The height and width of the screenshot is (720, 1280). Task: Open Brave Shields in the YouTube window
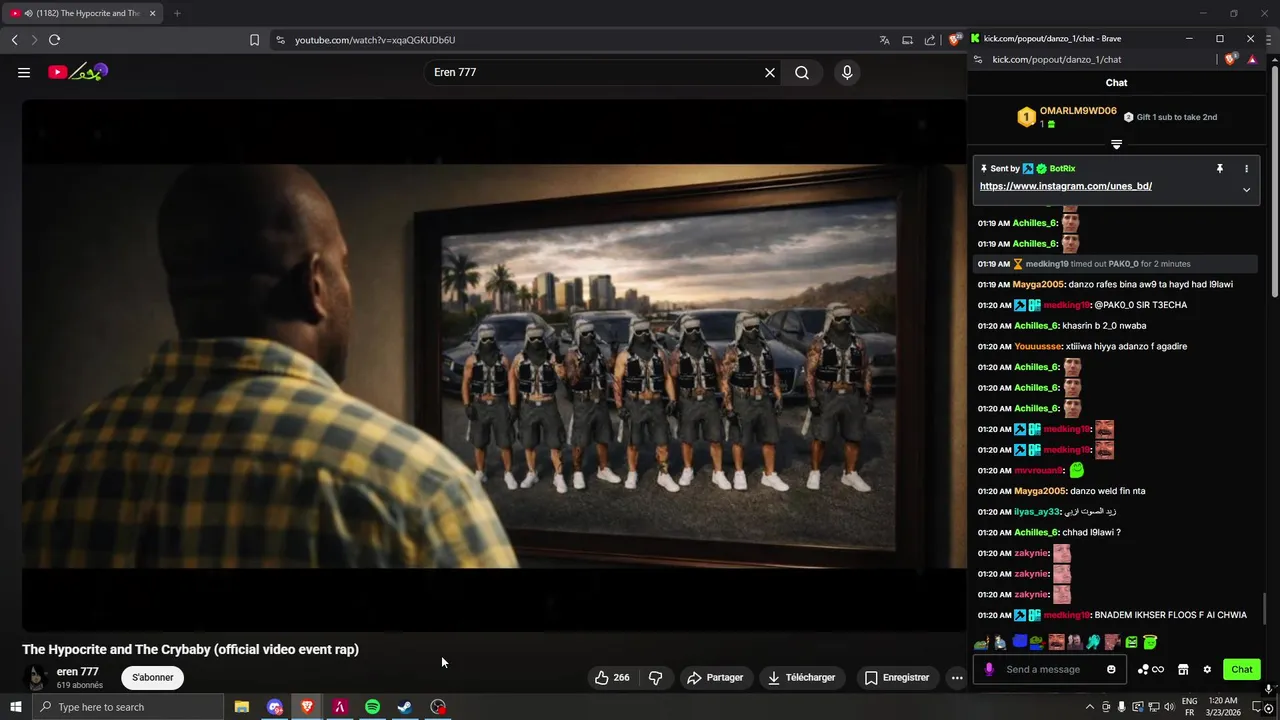click(x=955, y=39)
